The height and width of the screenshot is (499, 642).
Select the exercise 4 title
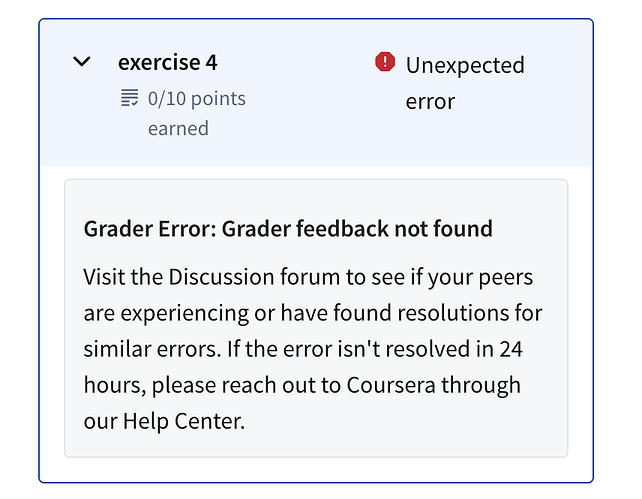167,62
